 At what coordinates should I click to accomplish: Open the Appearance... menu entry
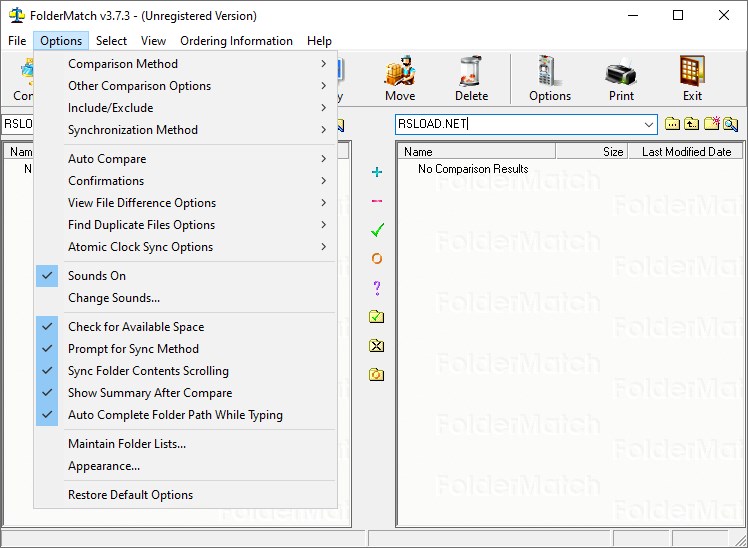[185, 465]
